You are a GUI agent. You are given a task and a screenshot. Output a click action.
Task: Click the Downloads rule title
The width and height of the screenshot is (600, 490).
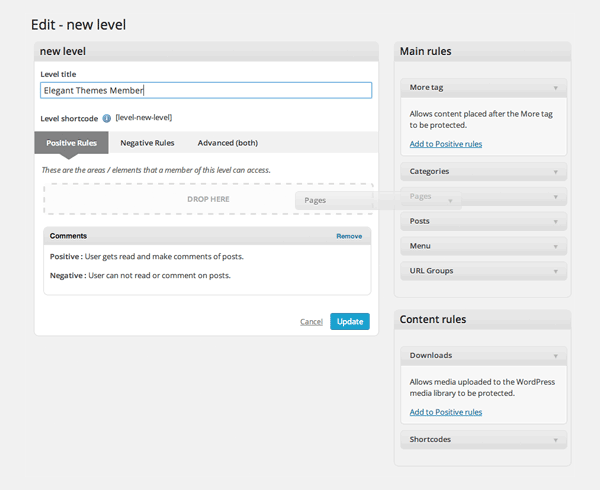(431, 355)
